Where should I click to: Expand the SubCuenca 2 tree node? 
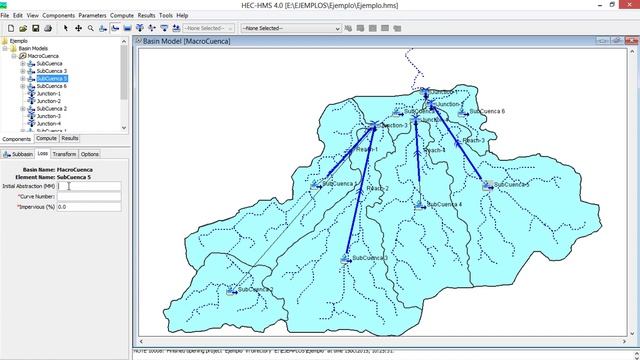[23, 109]
